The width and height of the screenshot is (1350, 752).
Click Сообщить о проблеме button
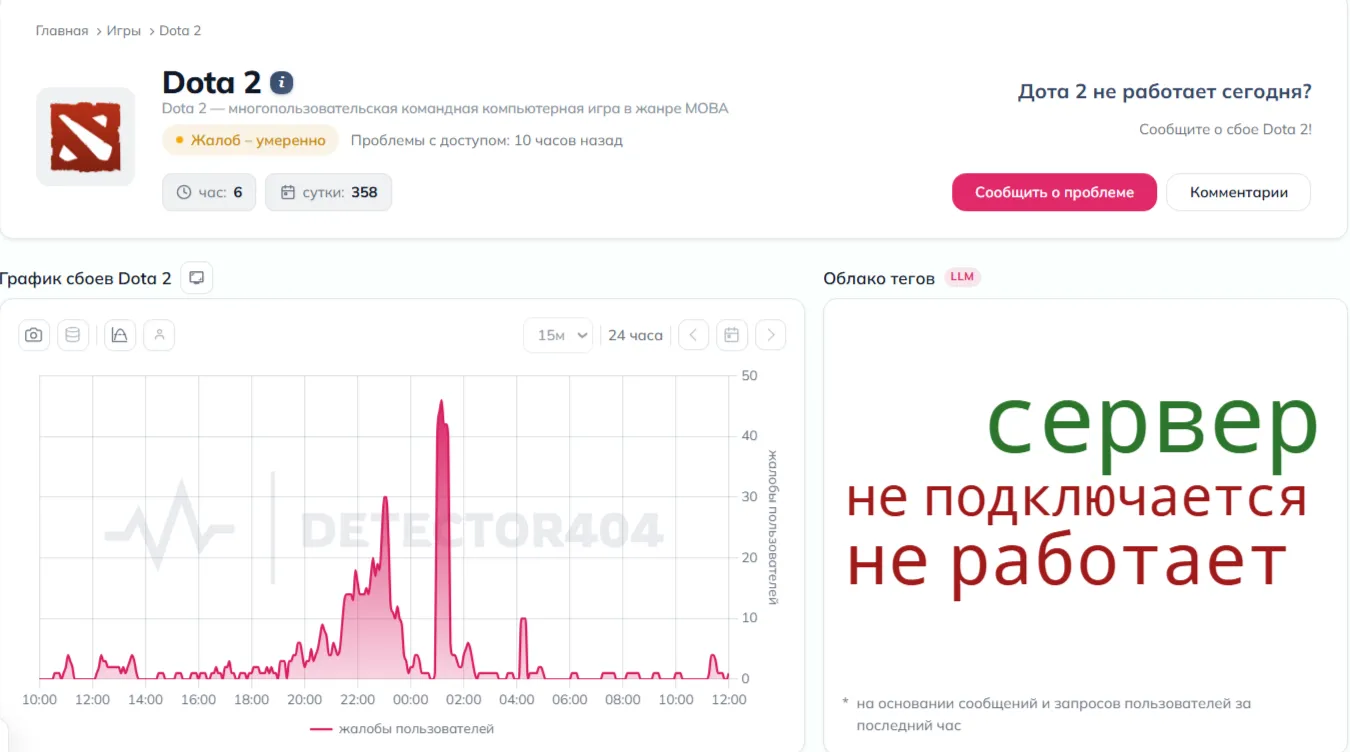pyautogui.click(x=1054, y=192)
